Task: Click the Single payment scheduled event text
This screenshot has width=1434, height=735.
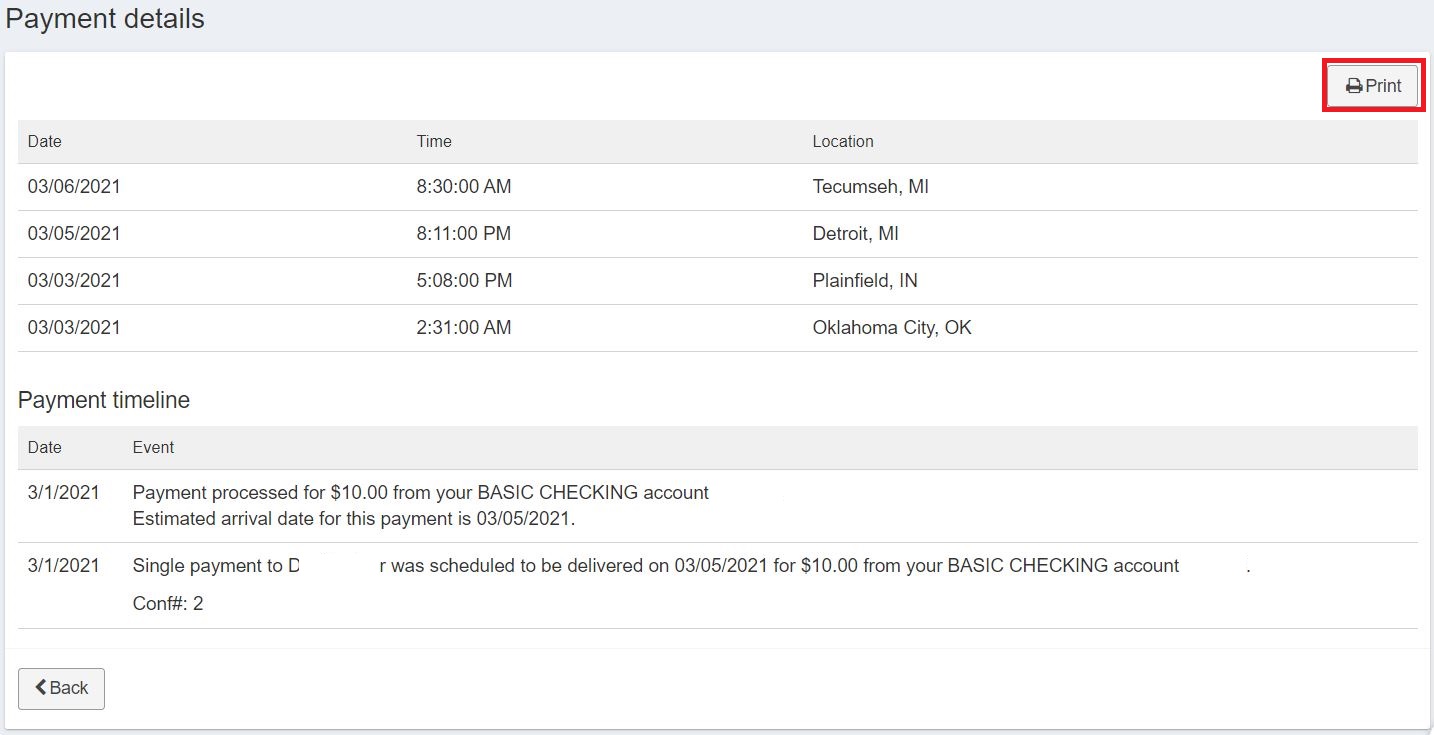Action: [x=655, y=566]
